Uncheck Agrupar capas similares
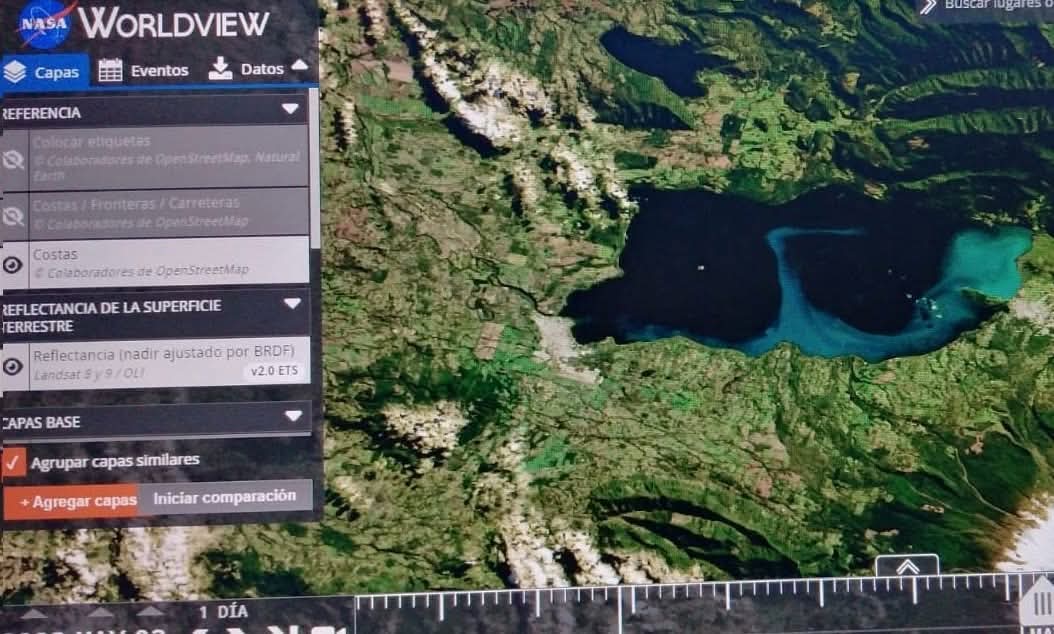This screenshot has height=634, width=1054. [x=13, y=463]
